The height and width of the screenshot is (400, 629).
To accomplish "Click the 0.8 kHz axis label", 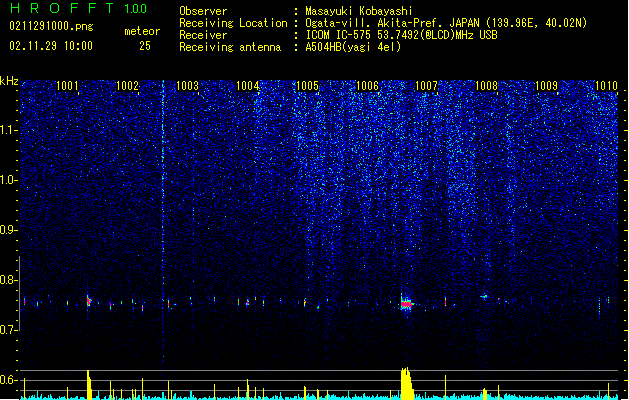I will coord(9,280).
